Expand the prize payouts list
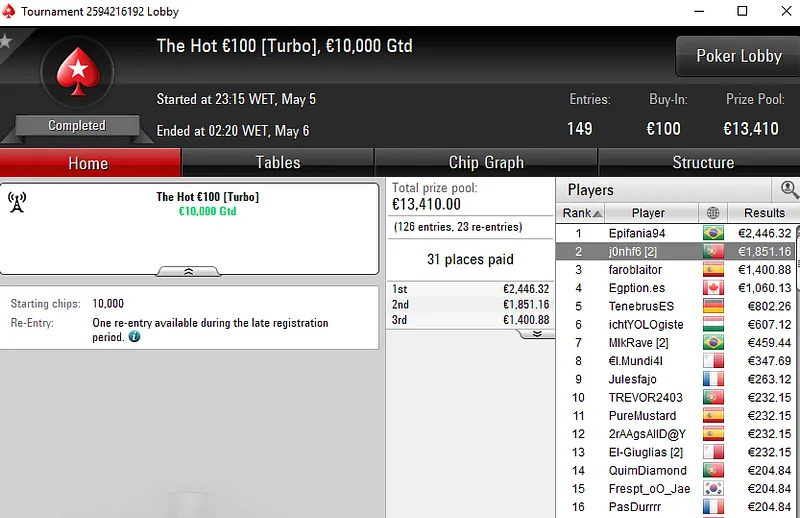The image size is (800, 518). pos(537,334)
